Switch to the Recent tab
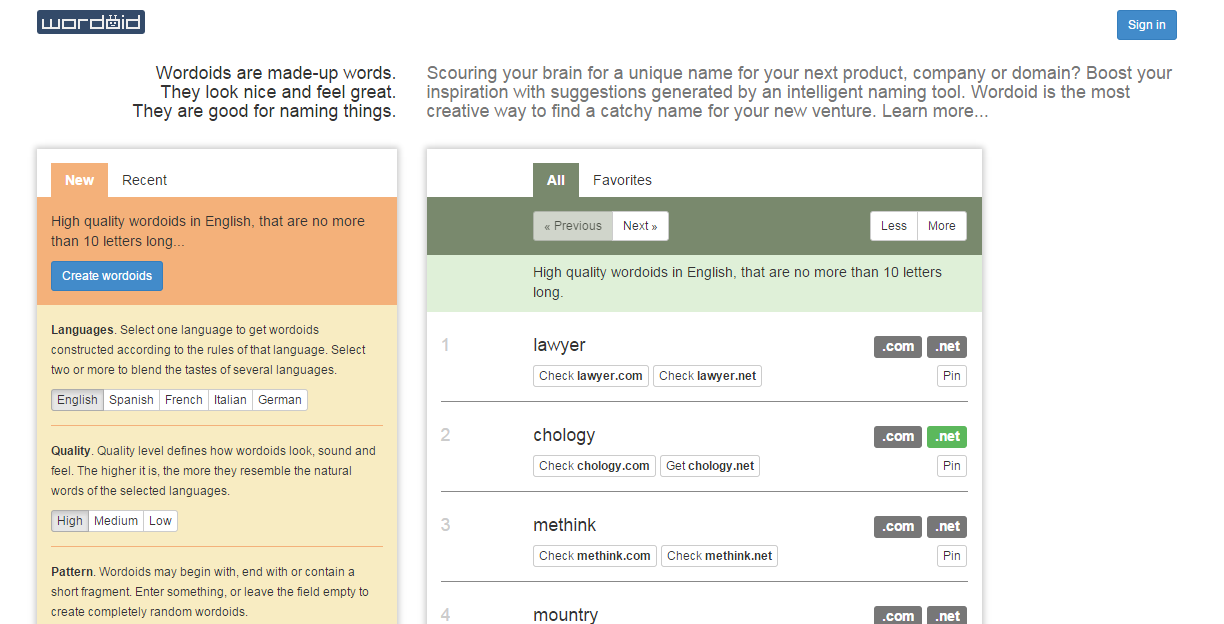This screenshot has height=624, width=1224. point(144,181)
